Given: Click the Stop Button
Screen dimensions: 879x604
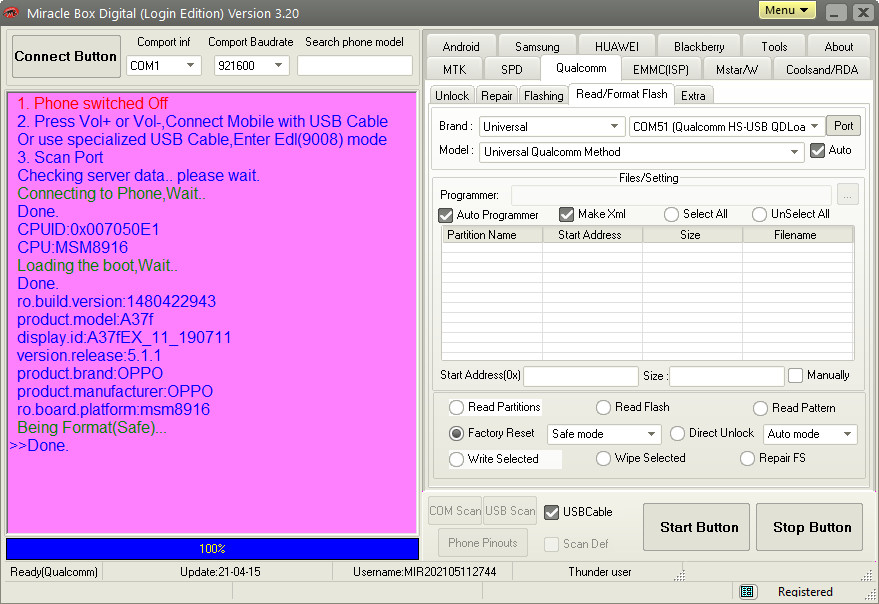Looking at the screenshot, I should 809,527.
